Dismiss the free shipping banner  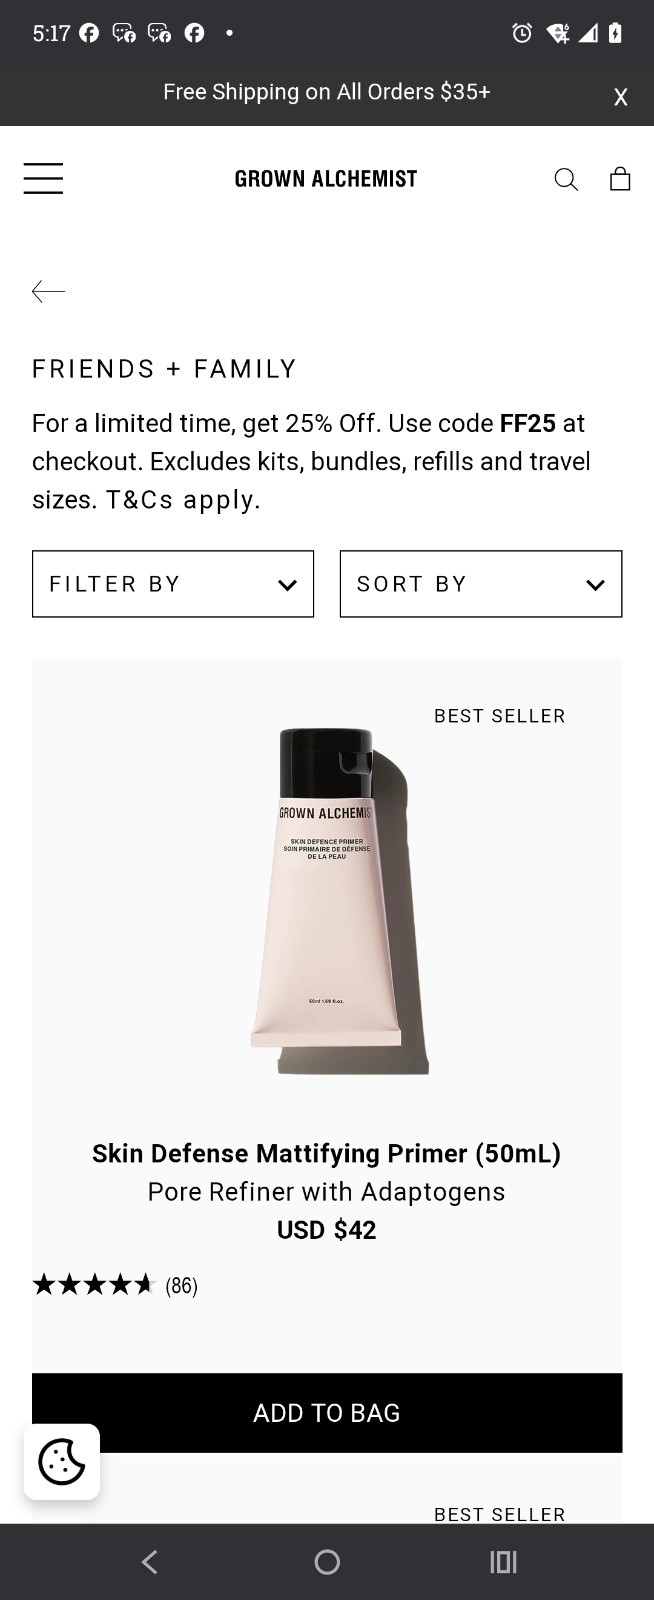[x=620, y=97]
